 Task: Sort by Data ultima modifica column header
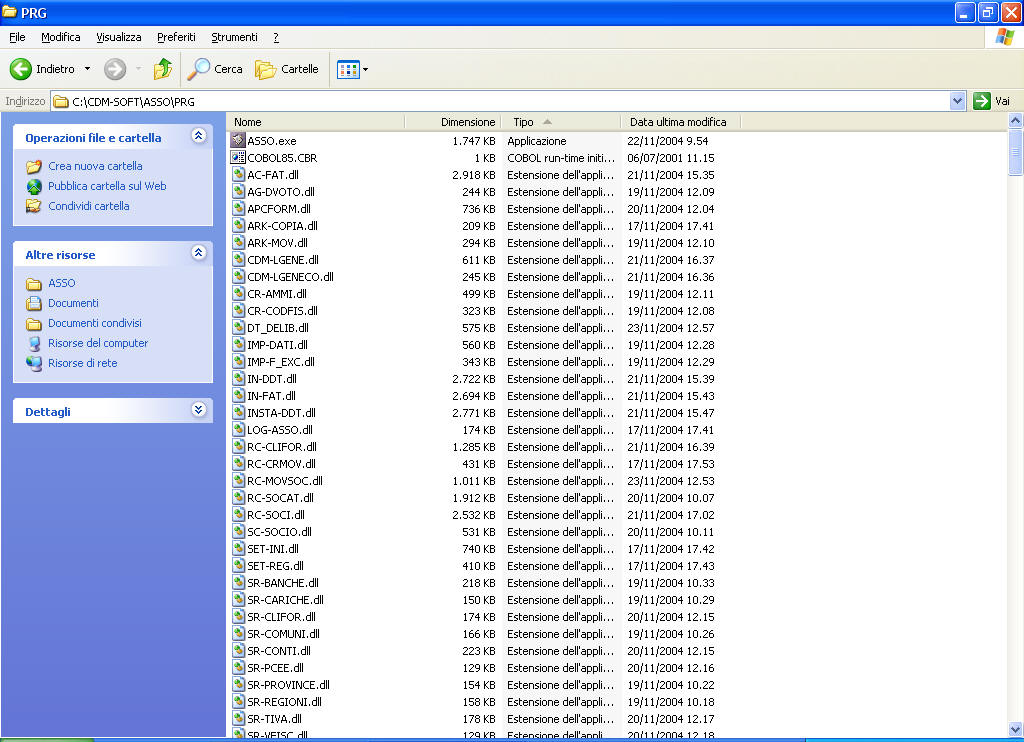[680, 122]
